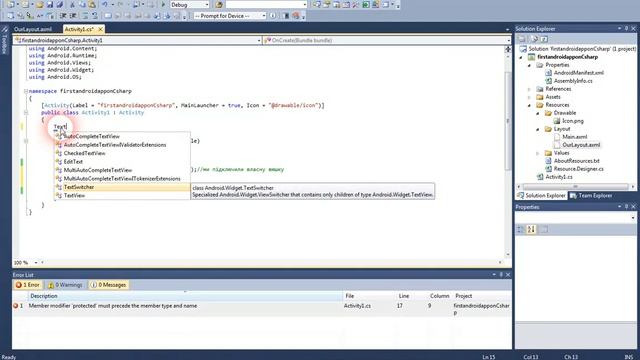Sort Error List by the Description column
This screenshot has width=640, height=360.
click(185, 296)
